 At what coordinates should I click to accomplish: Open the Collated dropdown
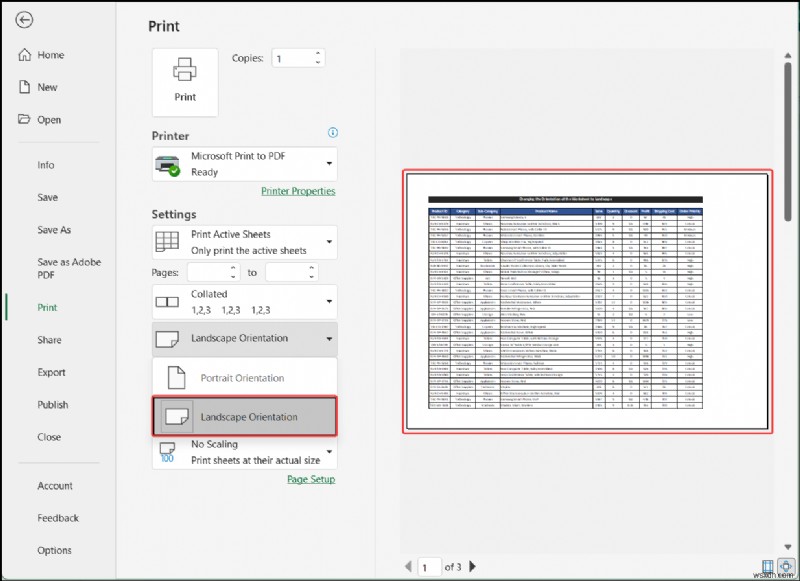[331, 301]
